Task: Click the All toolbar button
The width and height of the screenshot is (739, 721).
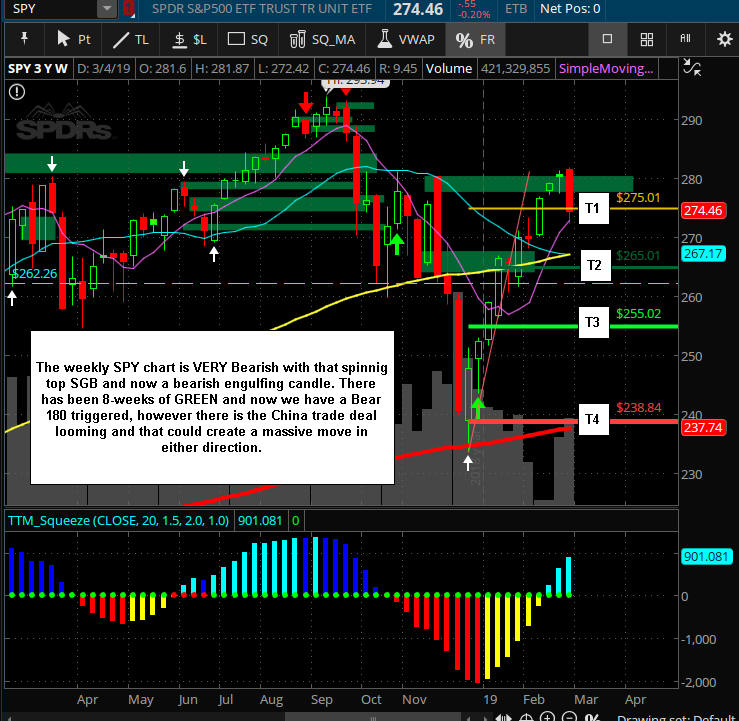Action: pos(685,39)
